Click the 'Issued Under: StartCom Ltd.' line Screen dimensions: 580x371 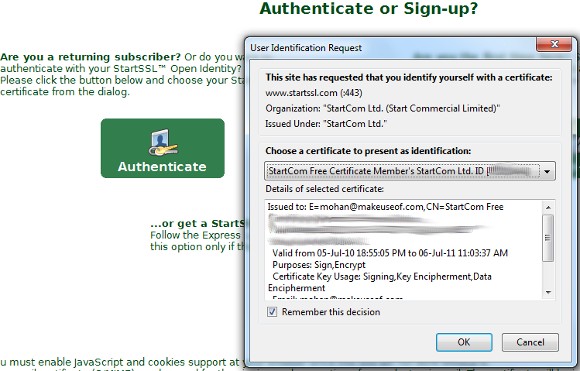click(x=326, y=124)
